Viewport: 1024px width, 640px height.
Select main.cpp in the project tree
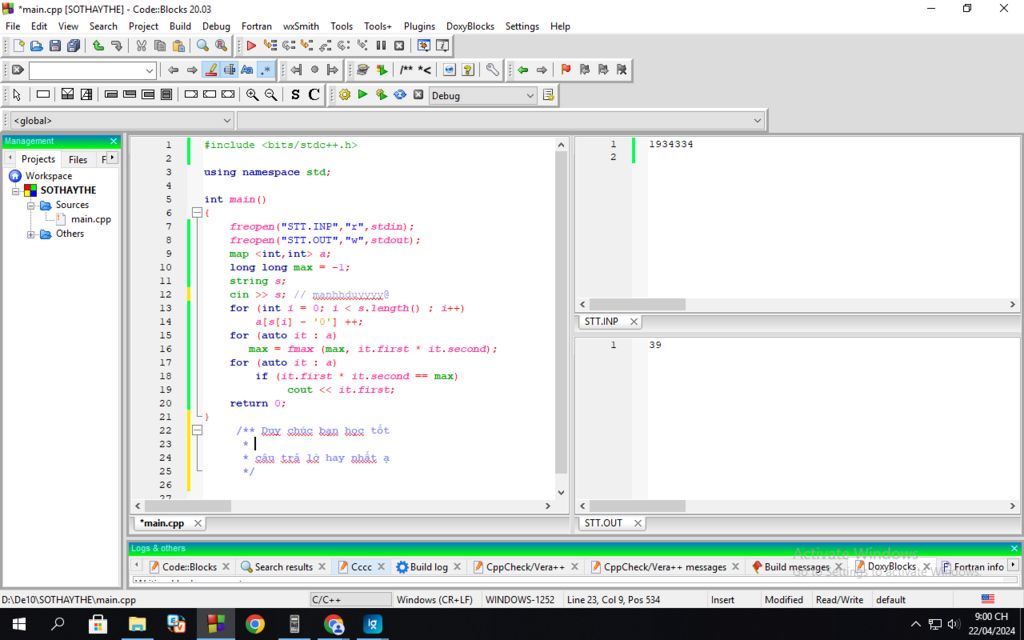[x=91, y=219]
